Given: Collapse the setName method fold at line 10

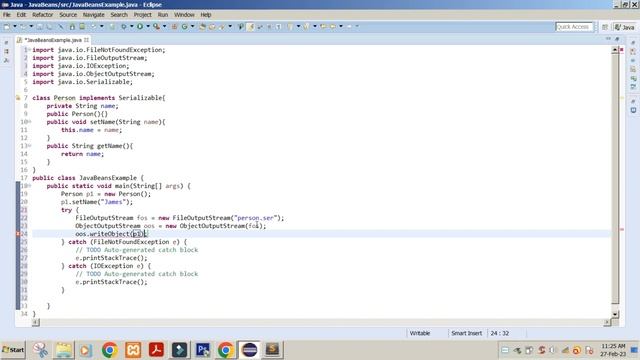Looking at the screenshot, I should pyautogui.click(x=29, y=122).
